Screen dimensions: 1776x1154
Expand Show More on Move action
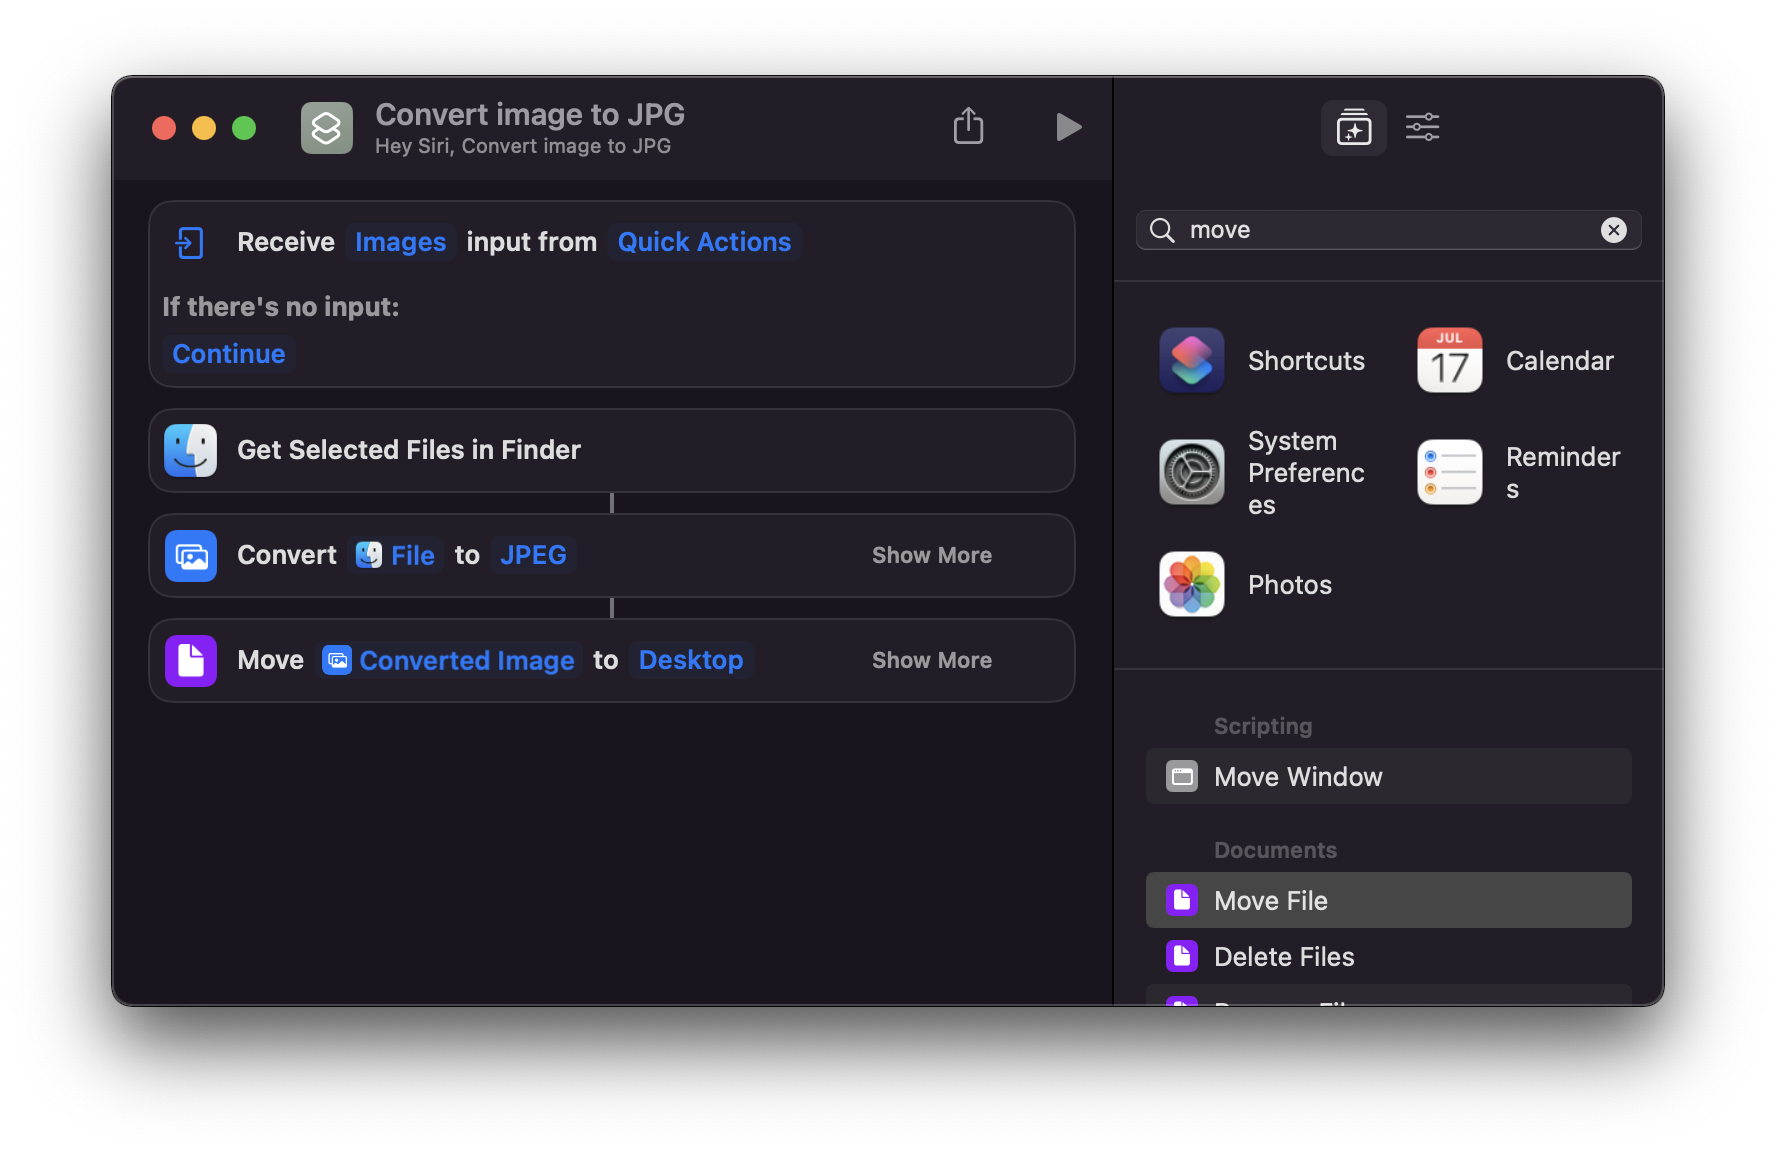[931, 660]
